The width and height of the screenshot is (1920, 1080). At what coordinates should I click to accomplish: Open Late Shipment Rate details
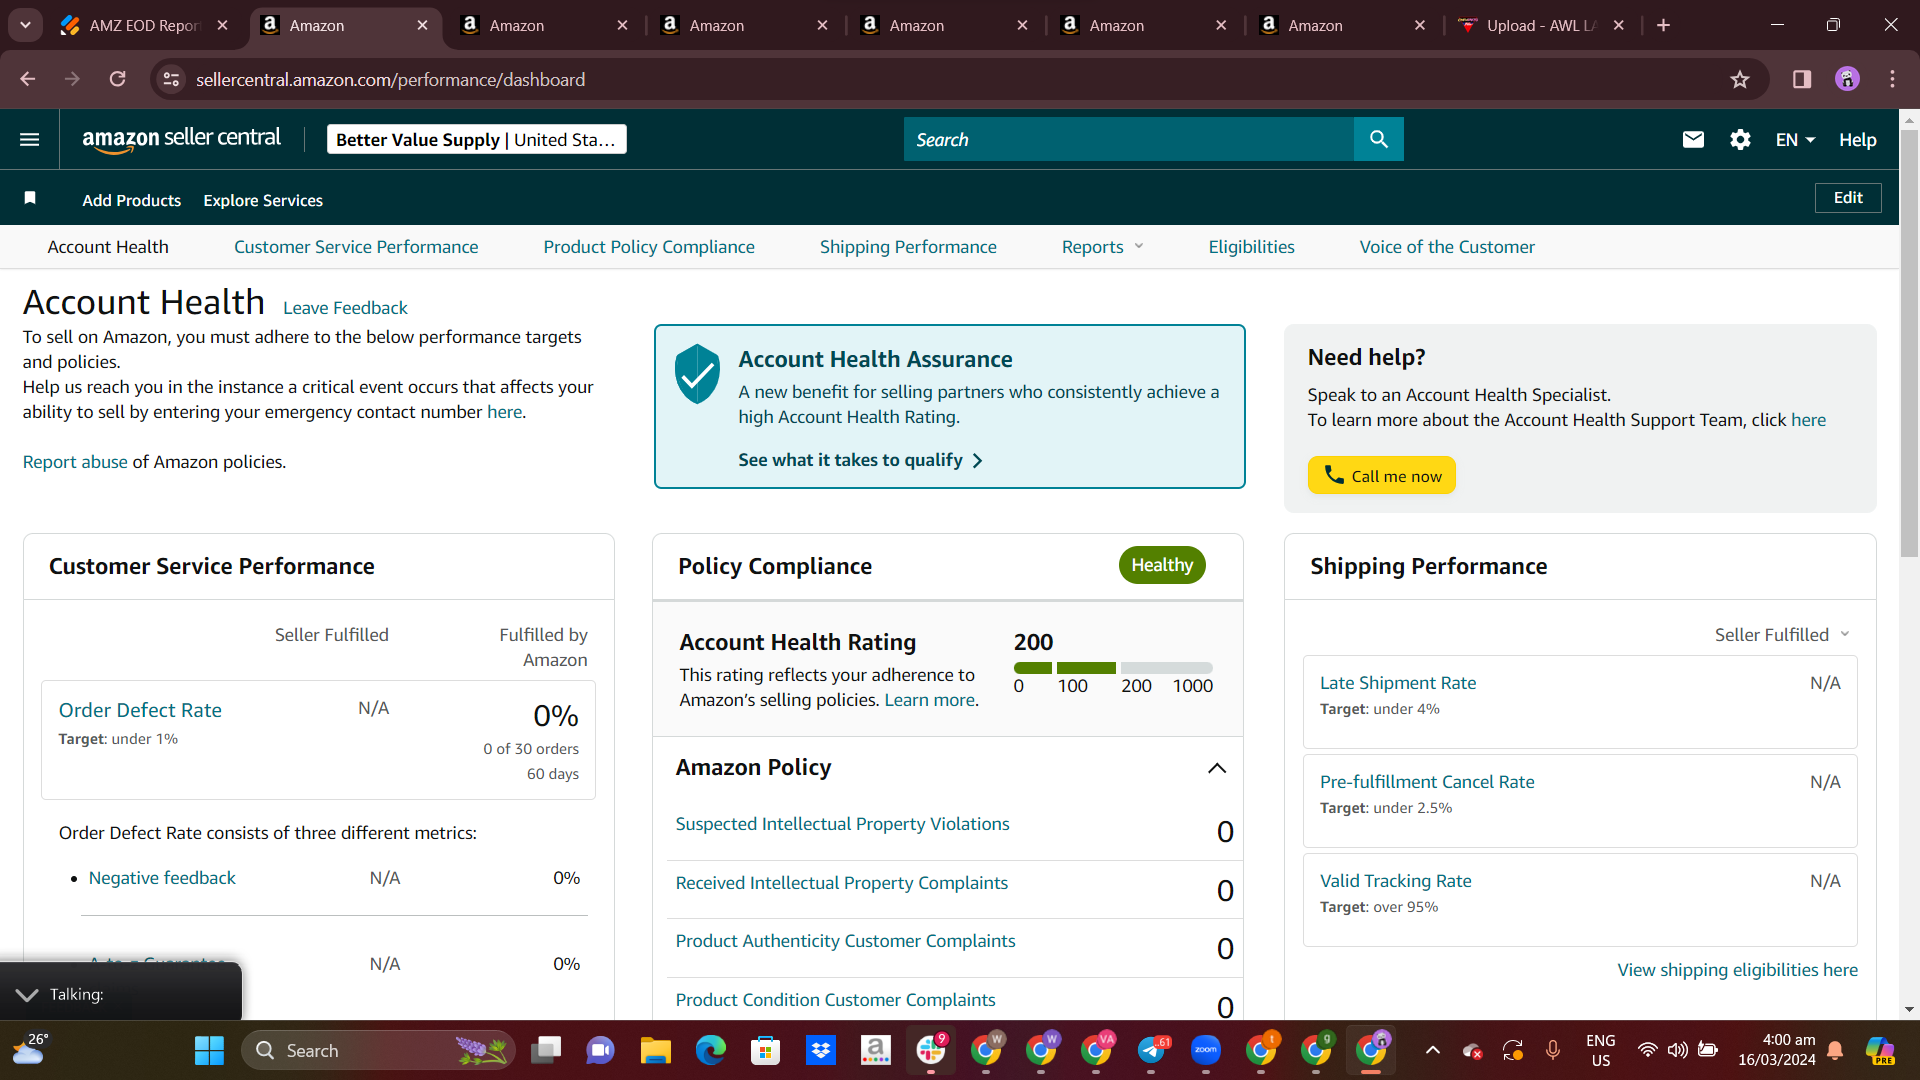[1398, 683]
